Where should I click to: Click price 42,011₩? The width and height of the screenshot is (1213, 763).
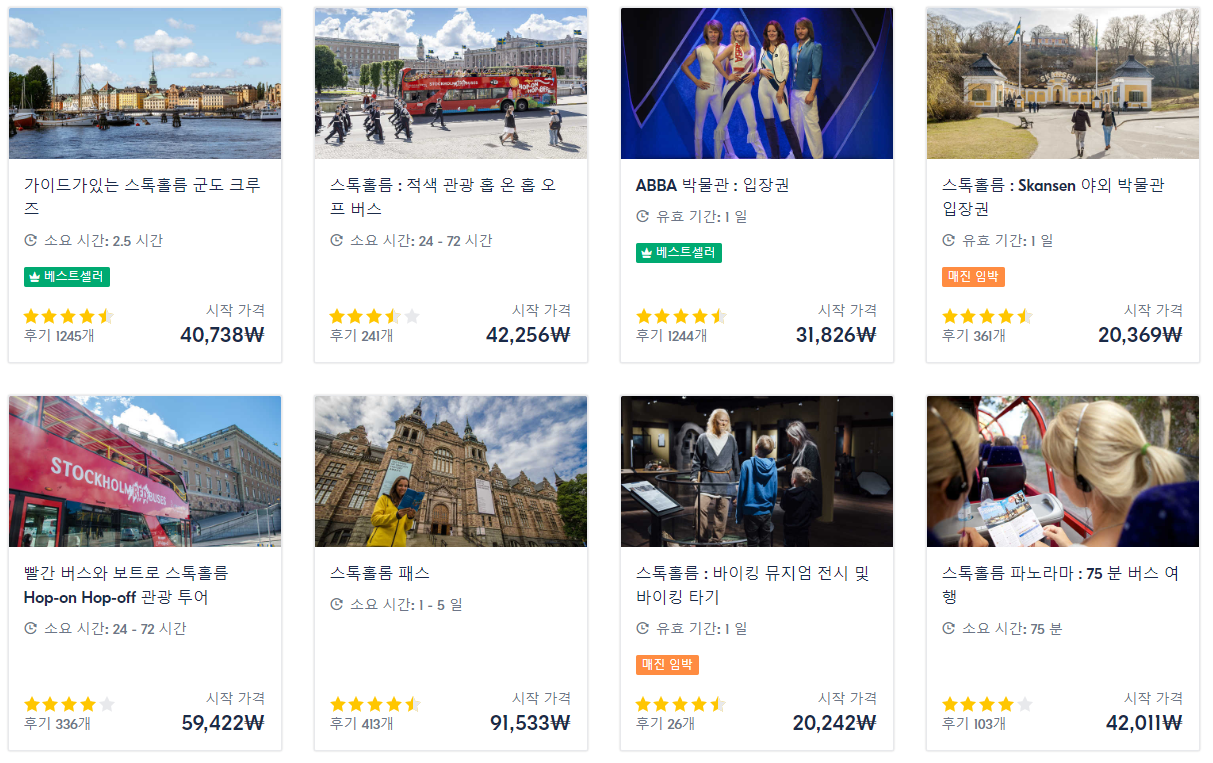tap(1144, 723)
